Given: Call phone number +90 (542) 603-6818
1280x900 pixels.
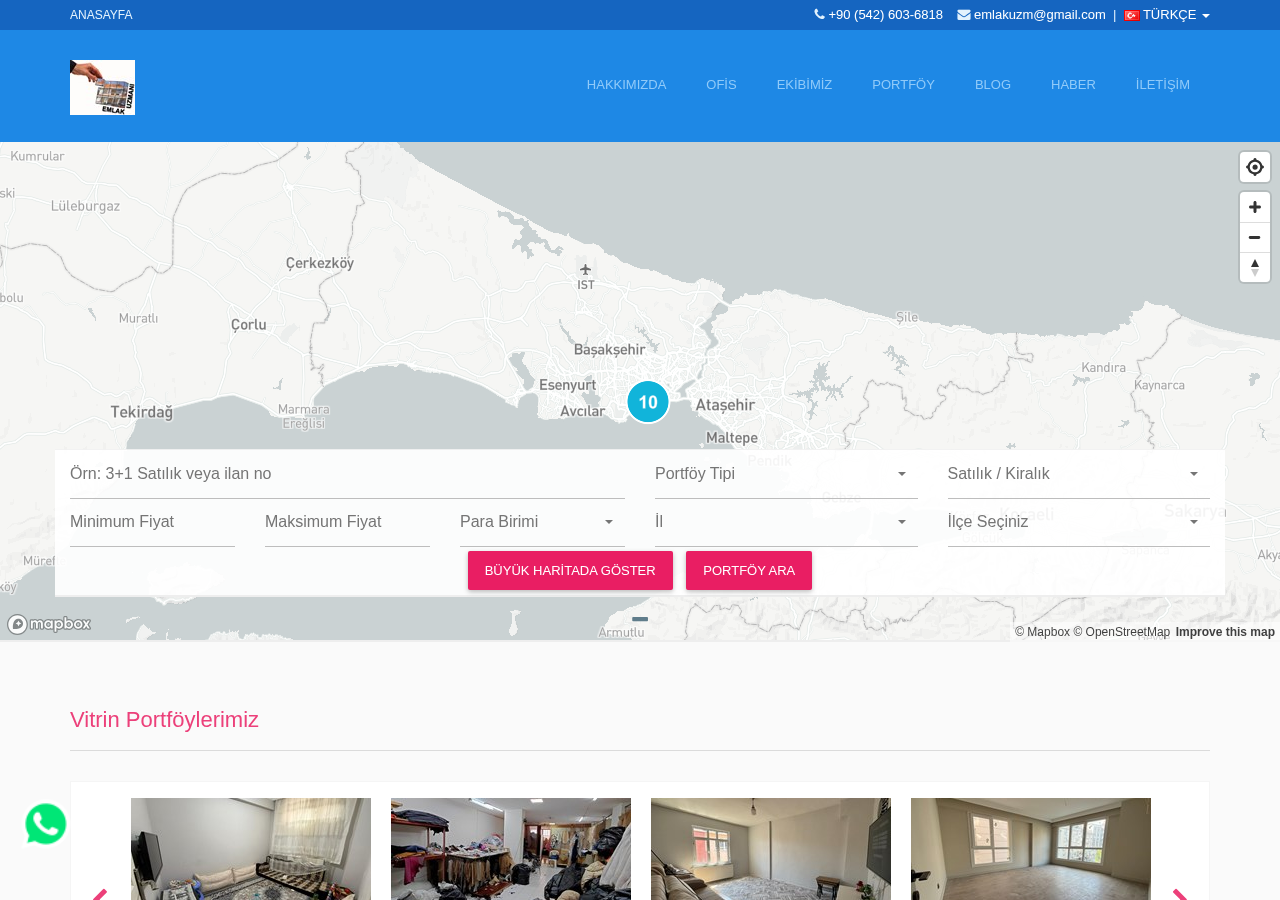Looking at the screenshot, I should pos(885,15).
